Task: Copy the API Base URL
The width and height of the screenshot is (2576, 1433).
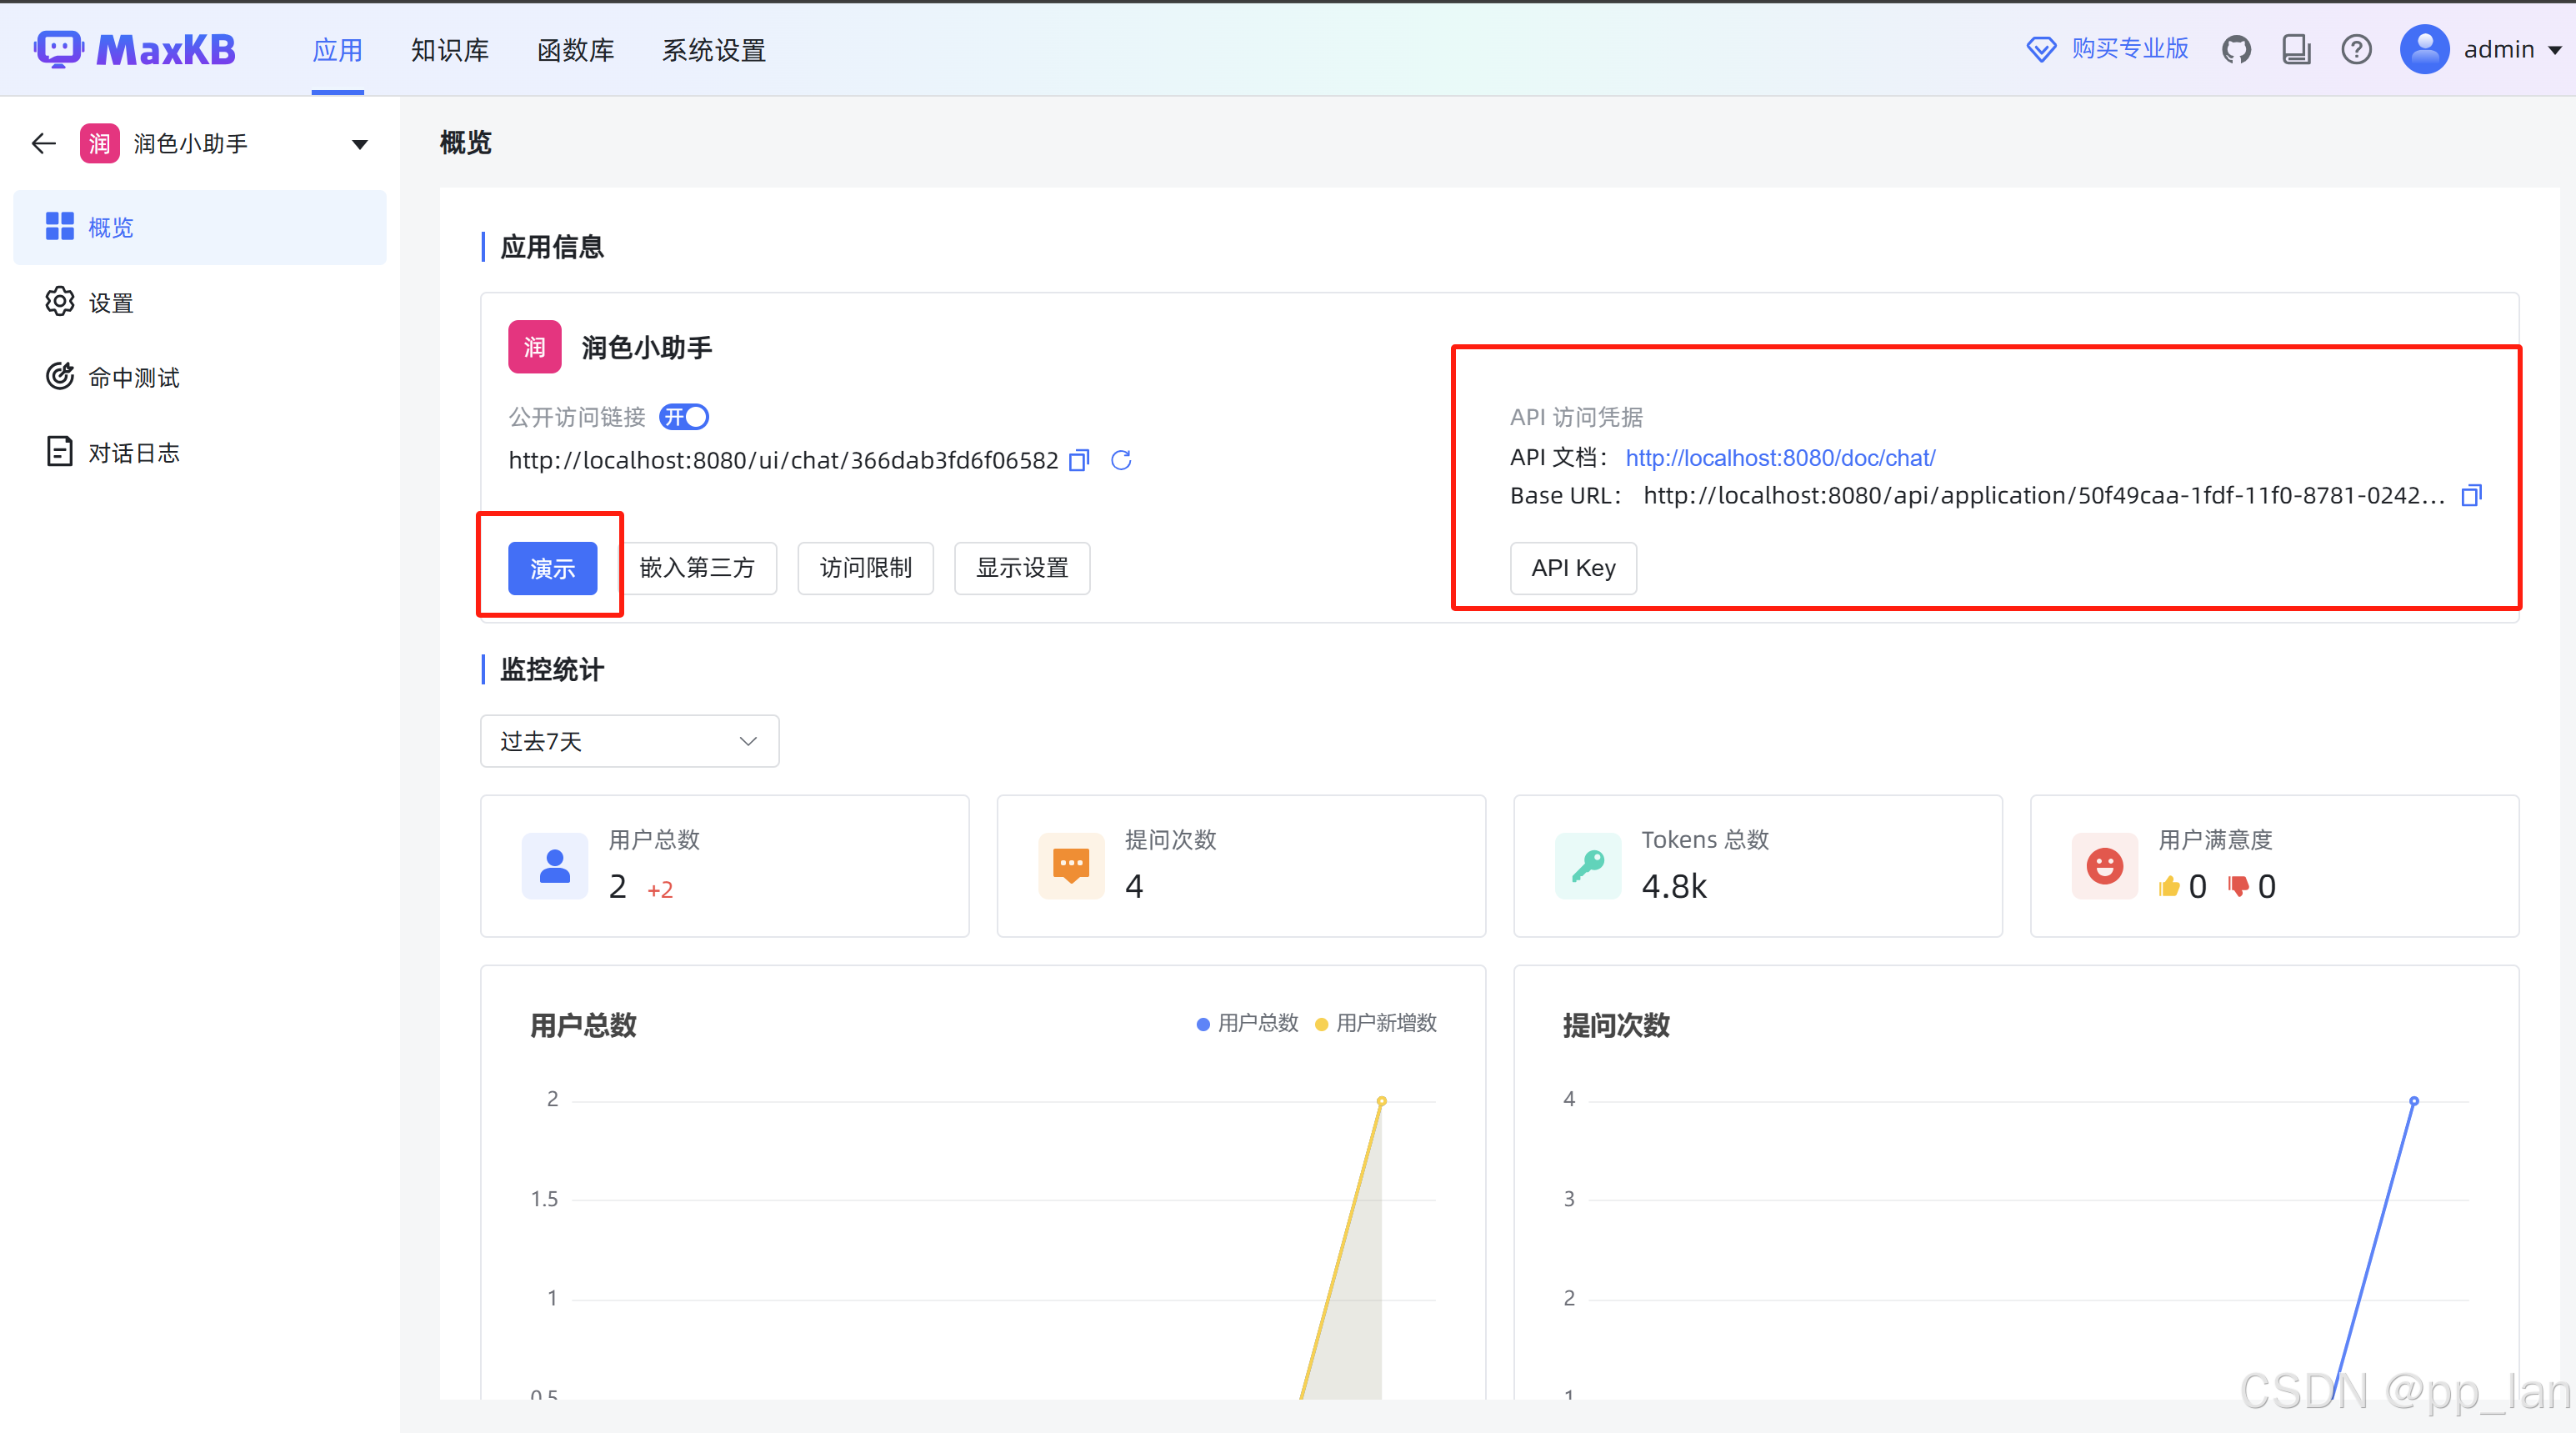Action: 2471,496
